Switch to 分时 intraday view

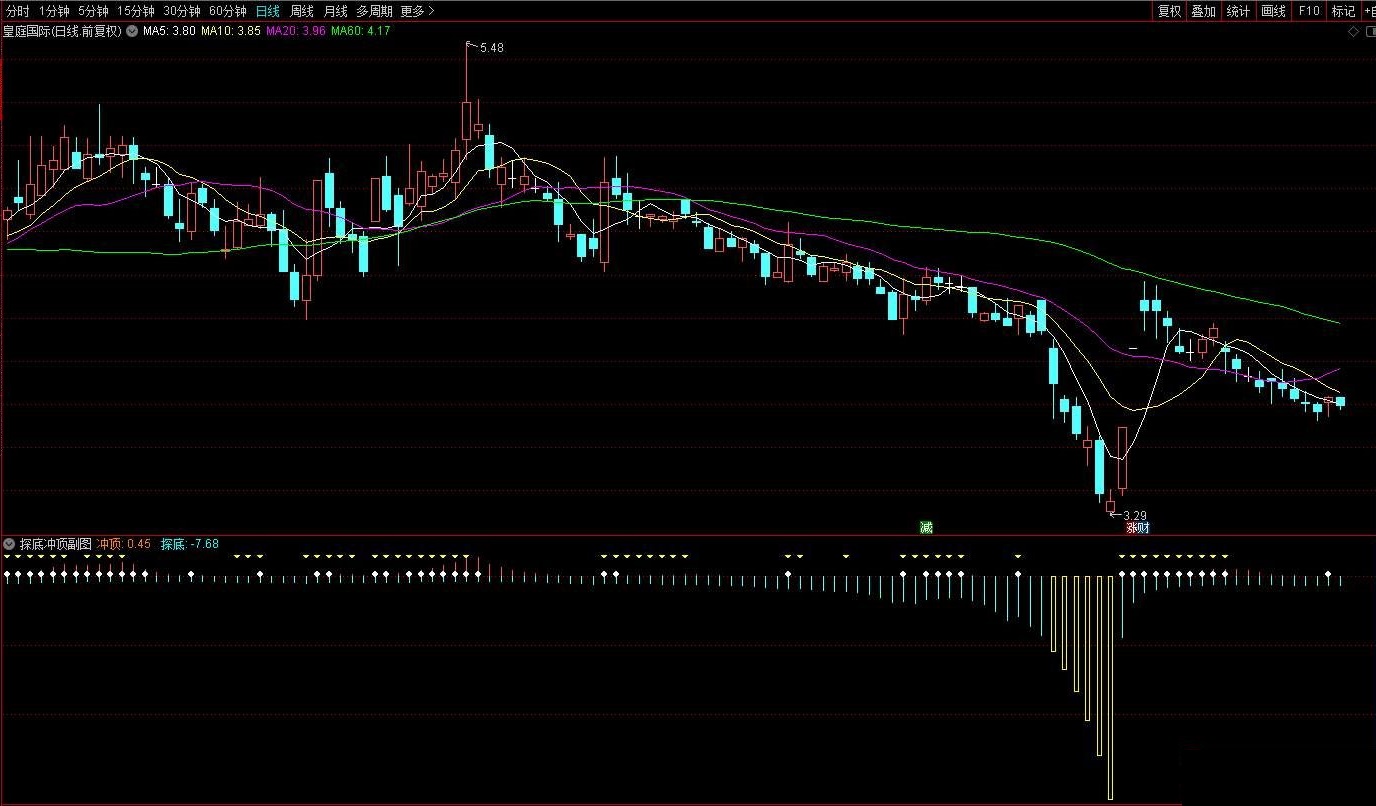tap(17, 11)
